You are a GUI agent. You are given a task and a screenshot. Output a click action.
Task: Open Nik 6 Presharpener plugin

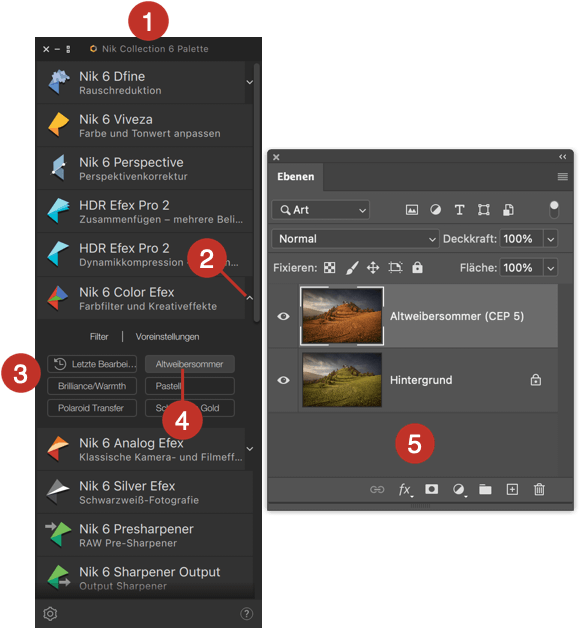(145, 535)
